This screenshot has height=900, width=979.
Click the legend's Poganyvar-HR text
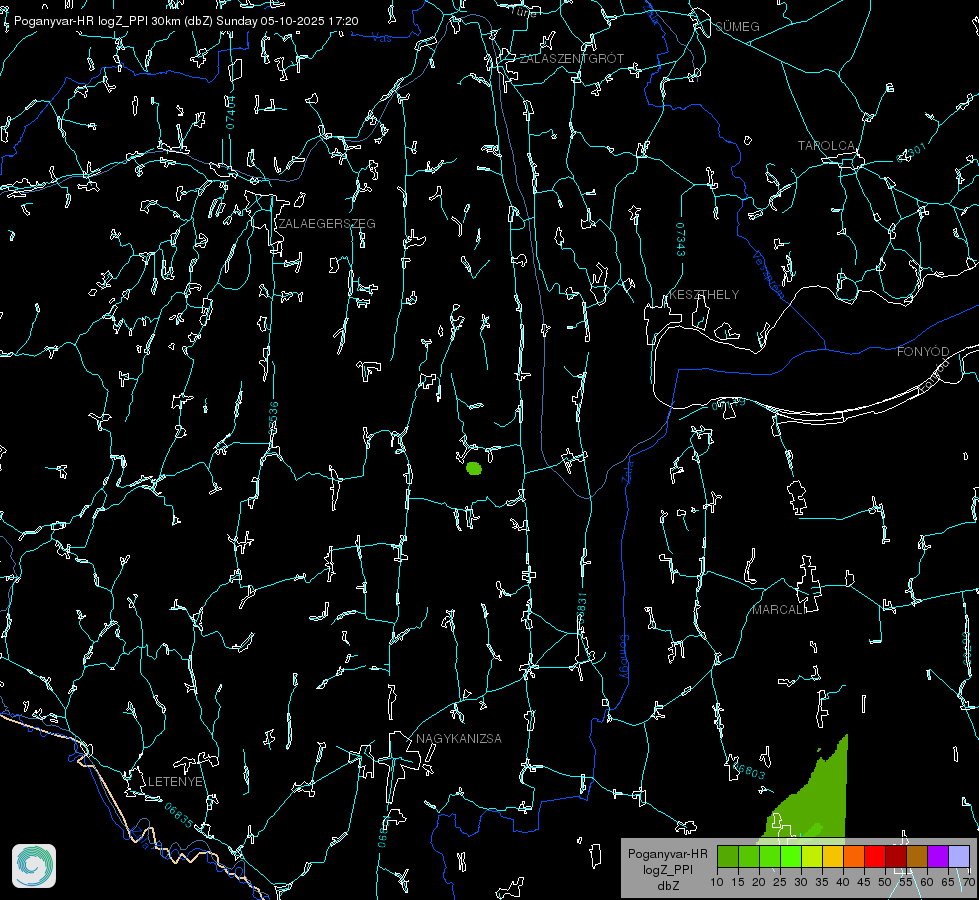pyautogui.click(x=667, y=854)
